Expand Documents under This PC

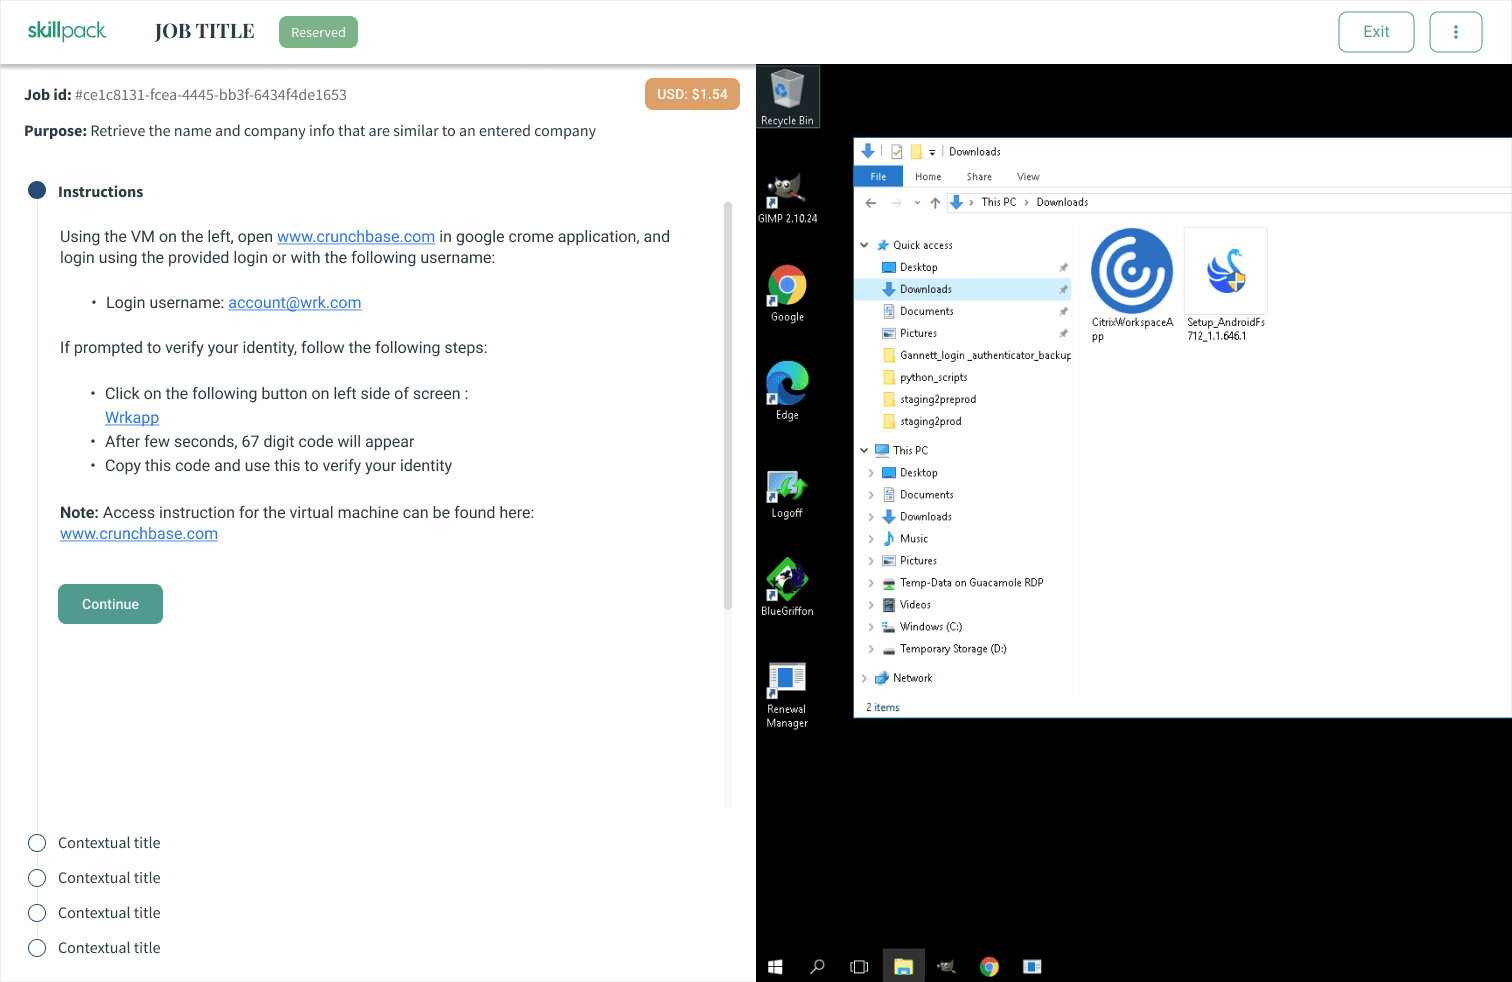pos(871,495)
